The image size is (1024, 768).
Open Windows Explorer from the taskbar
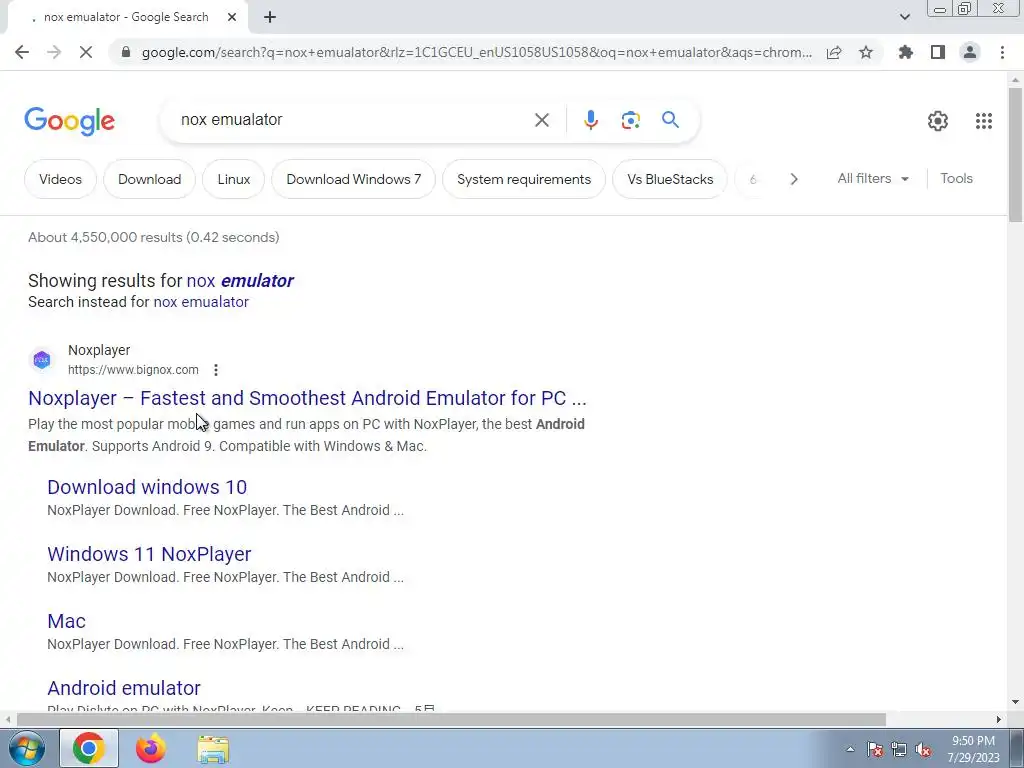pyautogui.click(x=213, y=749)
